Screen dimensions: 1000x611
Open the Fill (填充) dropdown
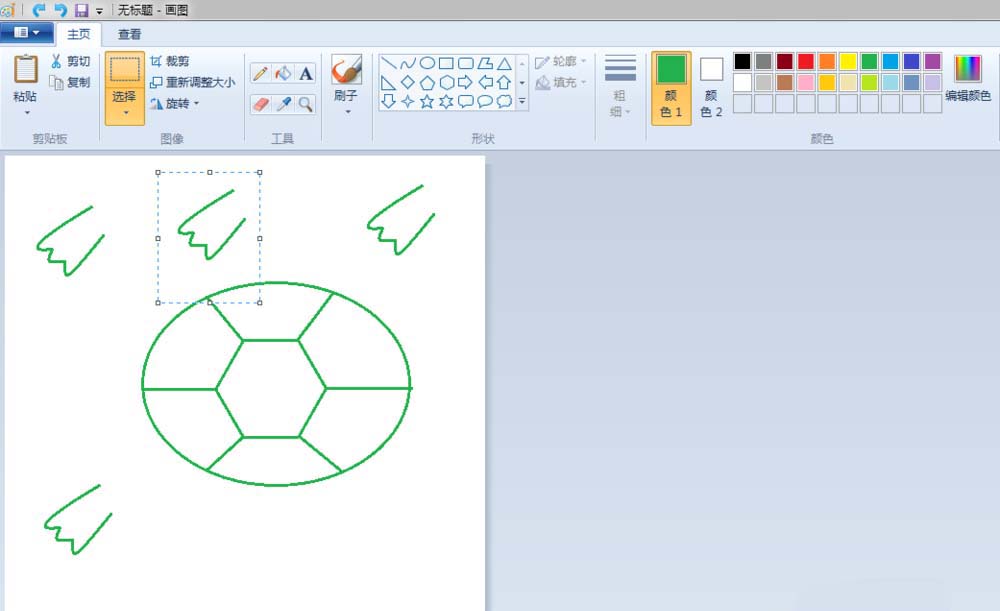point(561,82)
